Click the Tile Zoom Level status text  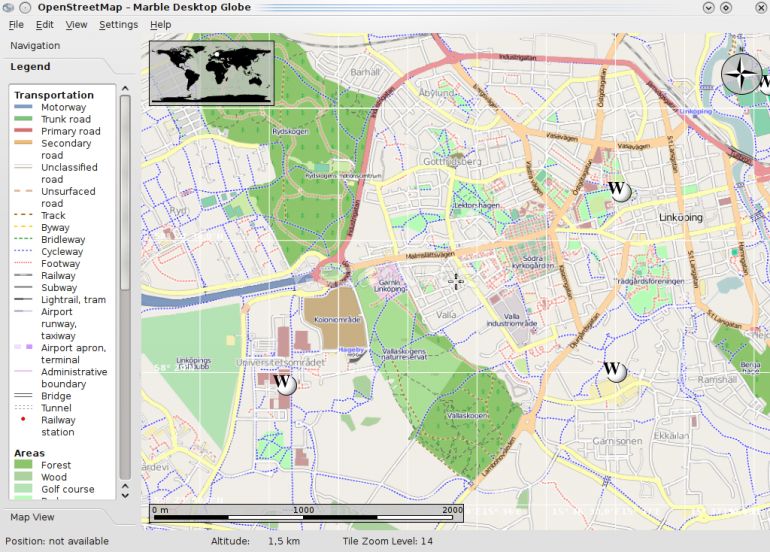click(387, 541)
